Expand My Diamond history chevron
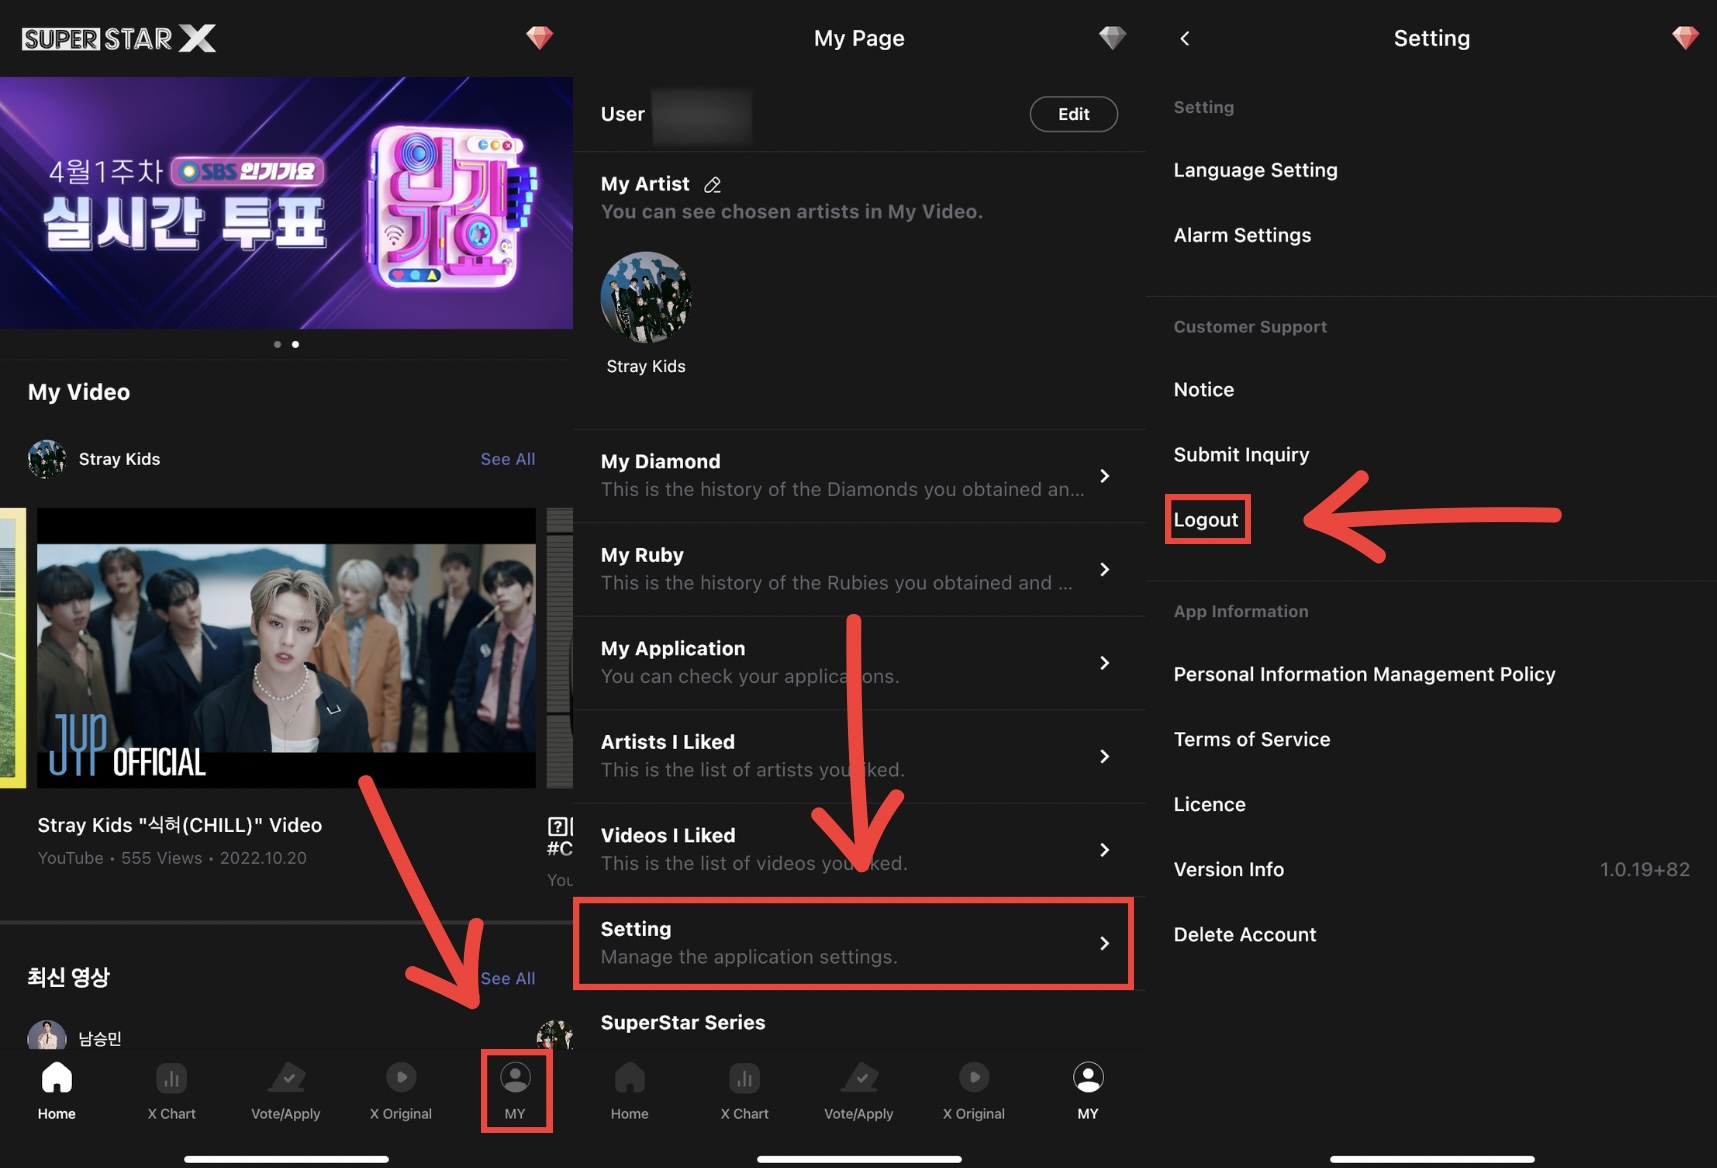Viewport: 1717px width, 1168px height. [x=1105, y=476]
